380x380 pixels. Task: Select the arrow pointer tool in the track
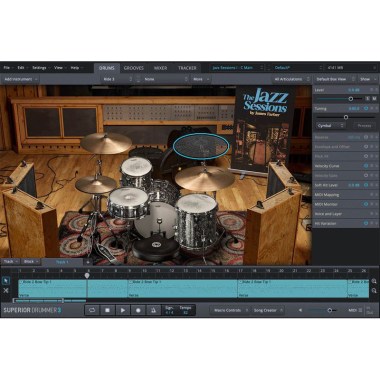point(6,281)
